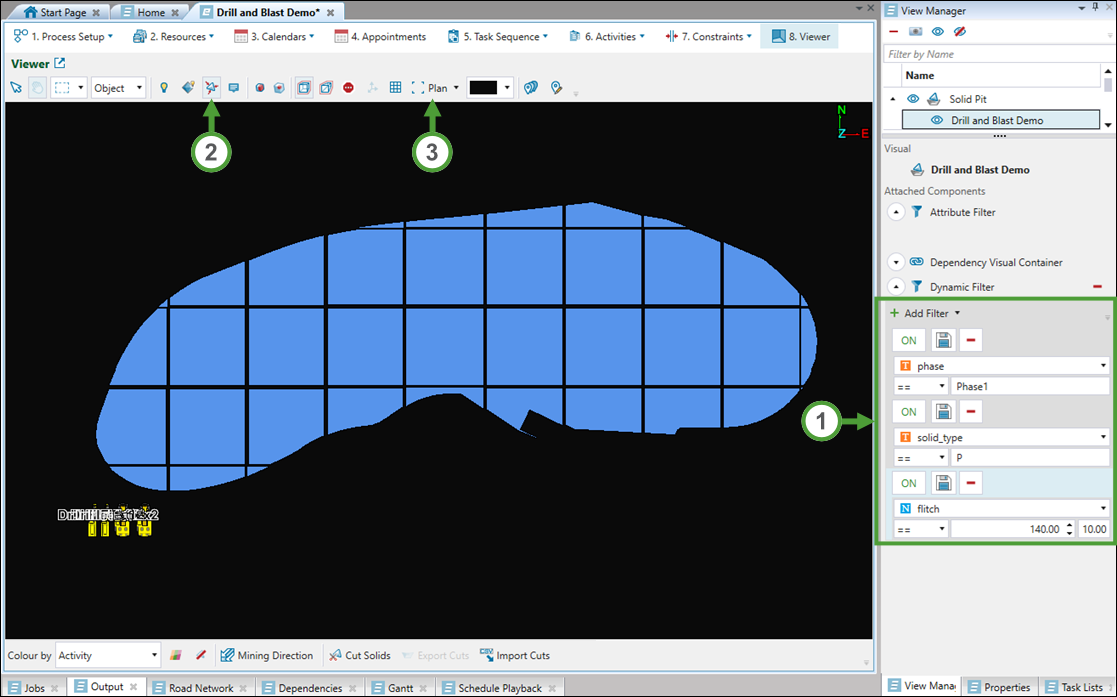Click the red stop-circle icon in toolbar
The width and height of the screenshot is (1117, 697).
coord(348,88)
